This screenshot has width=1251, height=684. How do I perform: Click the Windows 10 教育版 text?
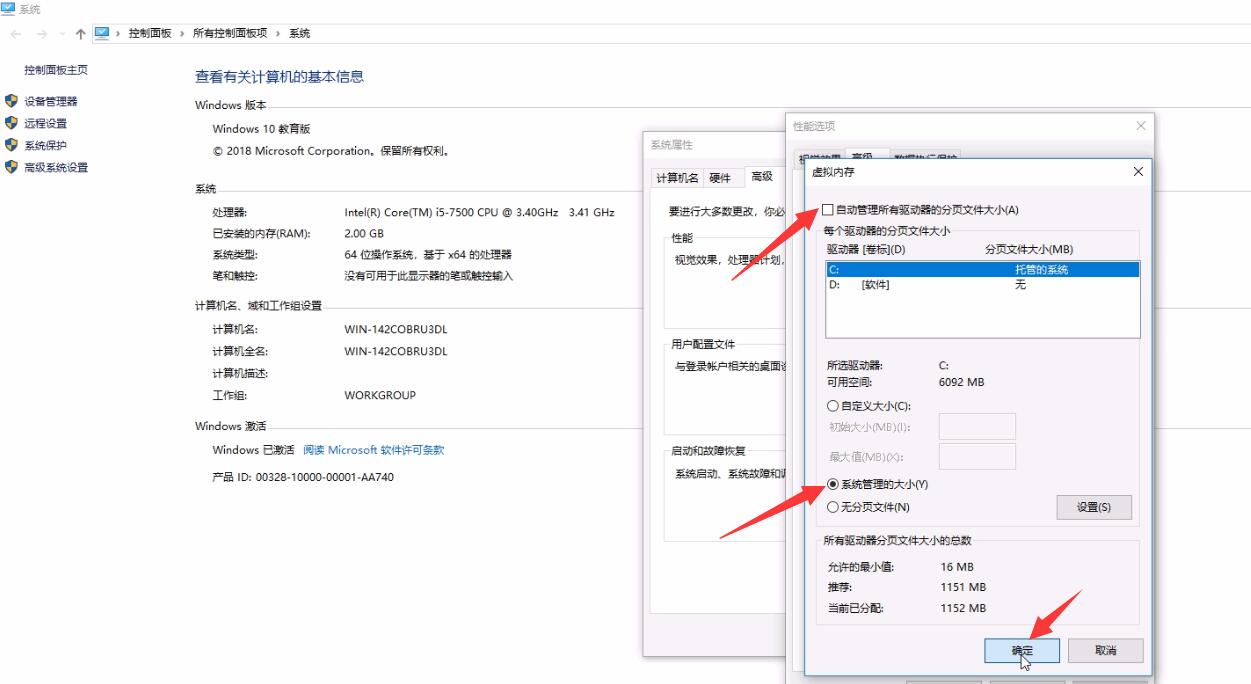pyautogui.click(x=261, y=129)
